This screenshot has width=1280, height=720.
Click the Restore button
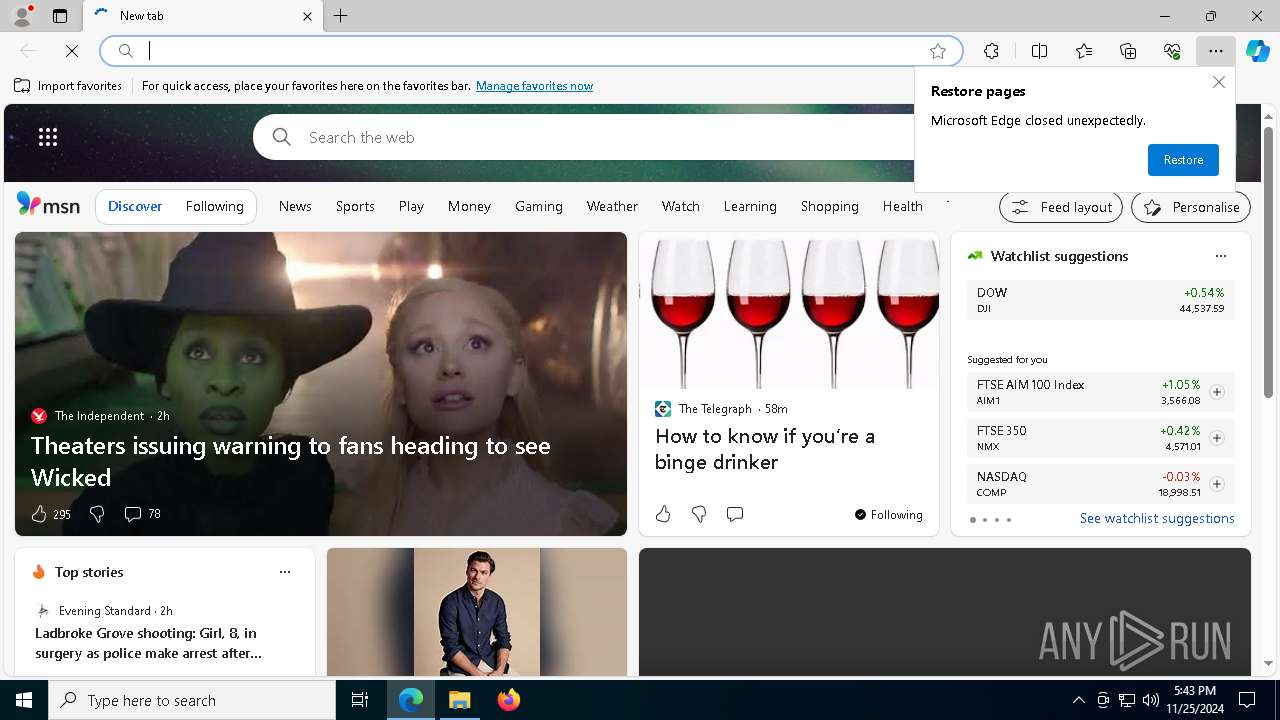click(x=1183, y=160)
